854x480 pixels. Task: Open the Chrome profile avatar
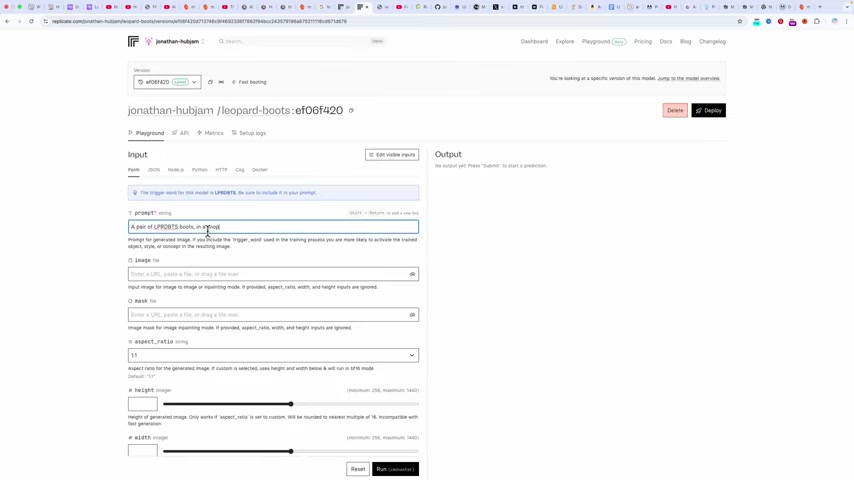click(834, 21)
